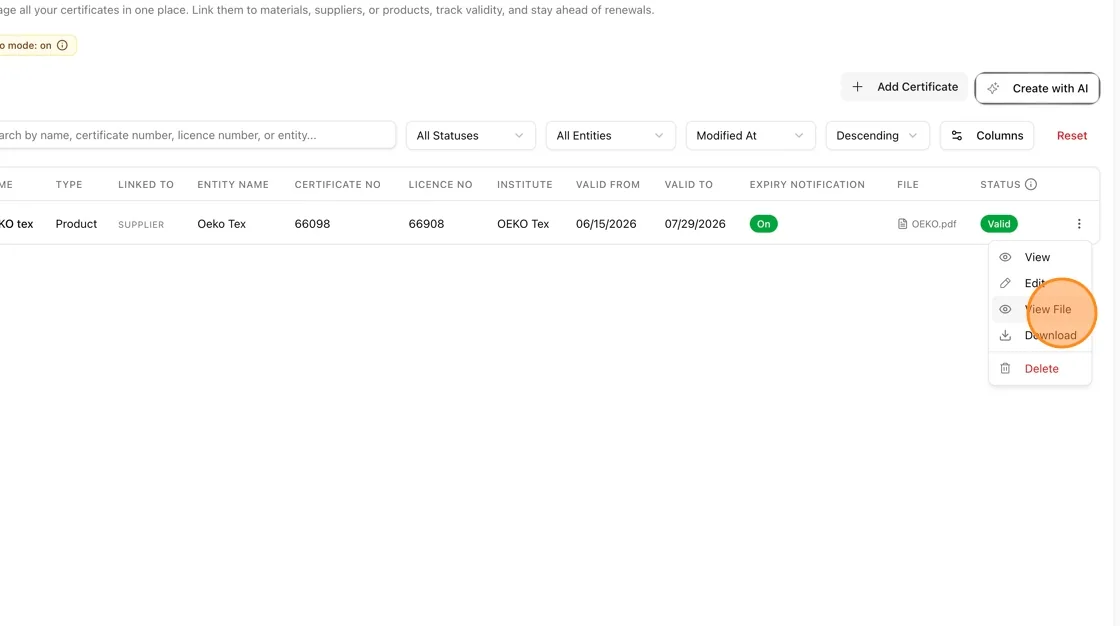The image size is (1120, 626).
Task: Click the eye icon beside View File
Action: click(1005, 309)
